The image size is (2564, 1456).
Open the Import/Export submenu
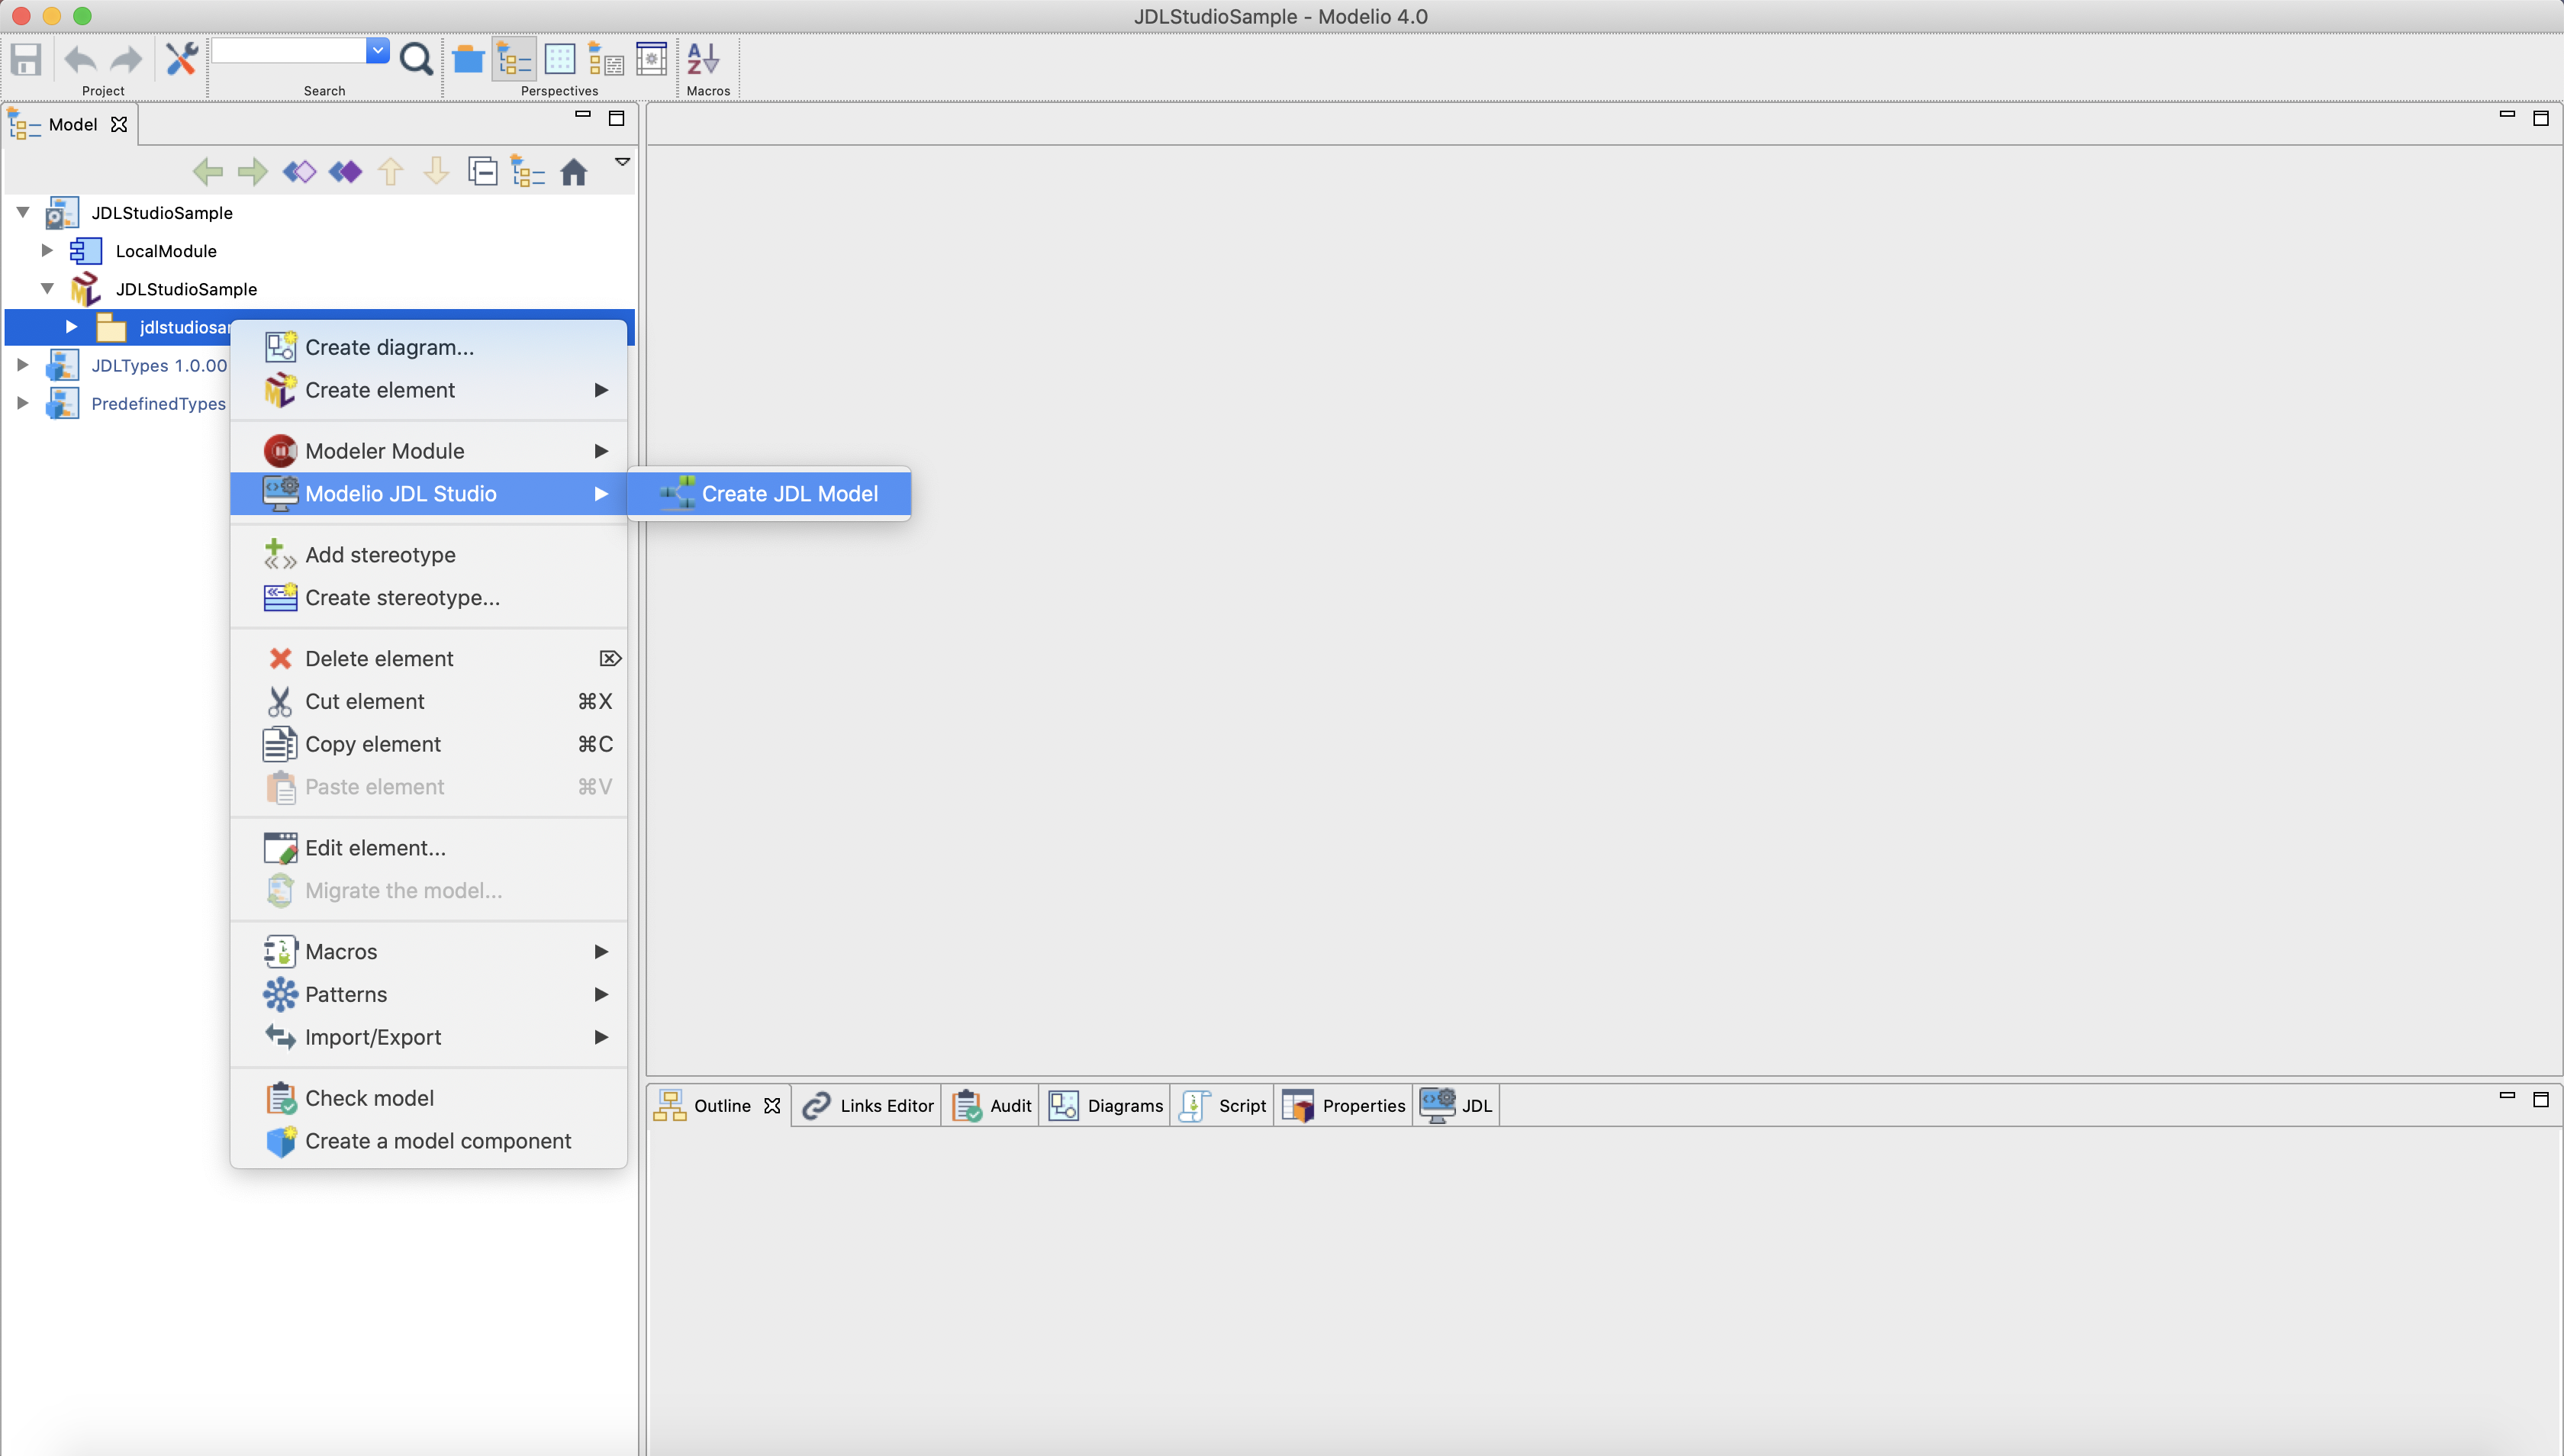pos(429,1038)
